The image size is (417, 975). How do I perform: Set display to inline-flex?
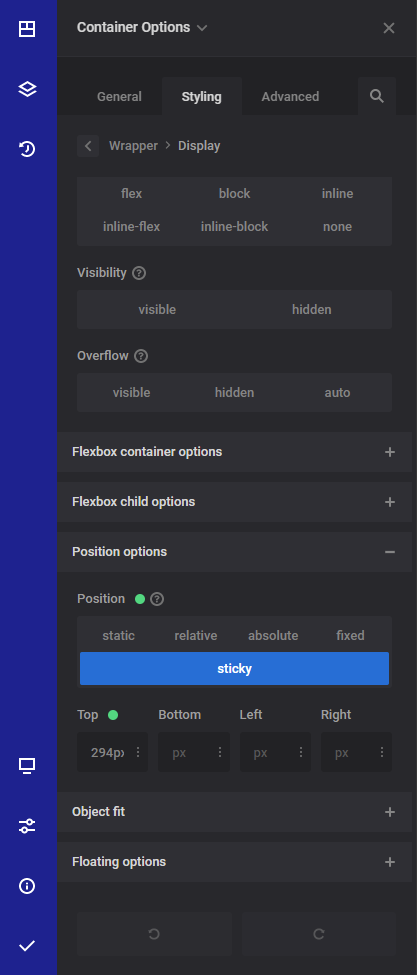pyautogui.click(x=131, y=227)
